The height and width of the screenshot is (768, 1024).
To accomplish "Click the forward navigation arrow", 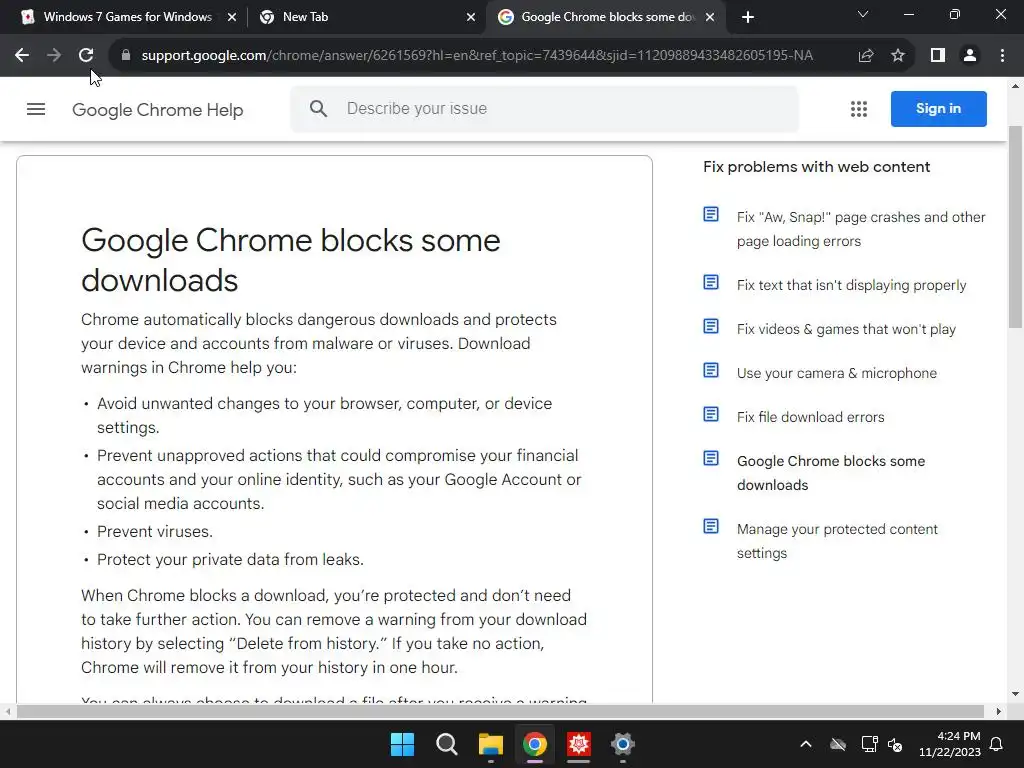I will coord(54,56).
